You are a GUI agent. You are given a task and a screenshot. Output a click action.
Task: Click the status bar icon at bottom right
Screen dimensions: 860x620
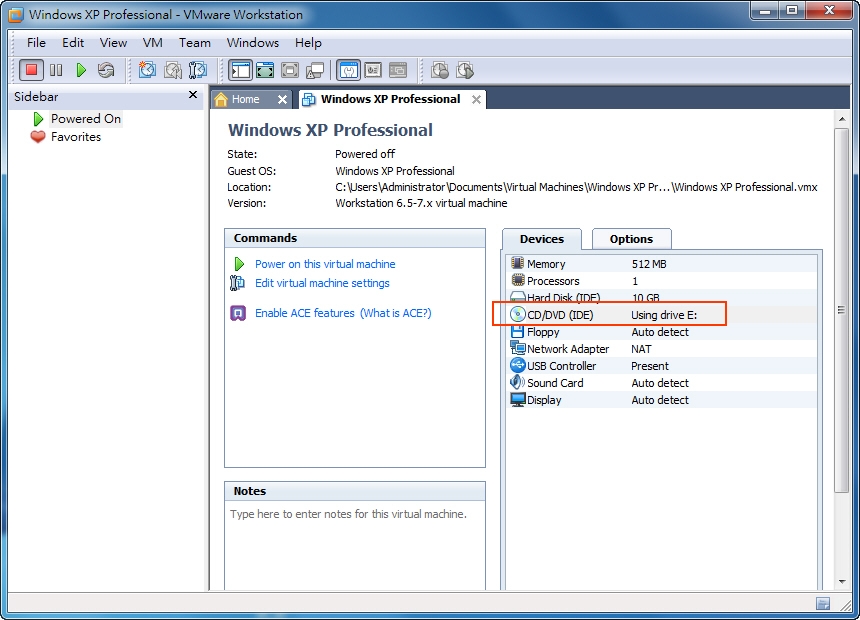pyautogui.click(x=823, y=604)
